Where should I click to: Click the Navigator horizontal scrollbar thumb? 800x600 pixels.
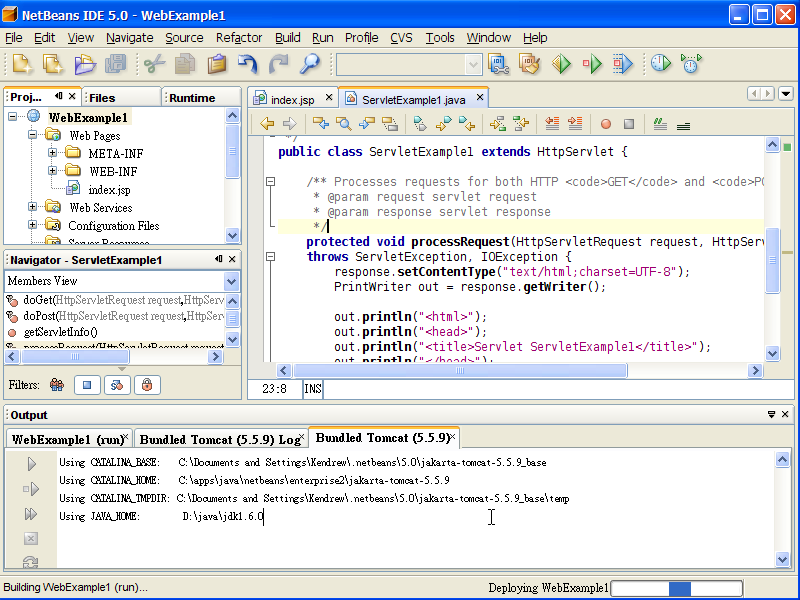pos(75,357)
